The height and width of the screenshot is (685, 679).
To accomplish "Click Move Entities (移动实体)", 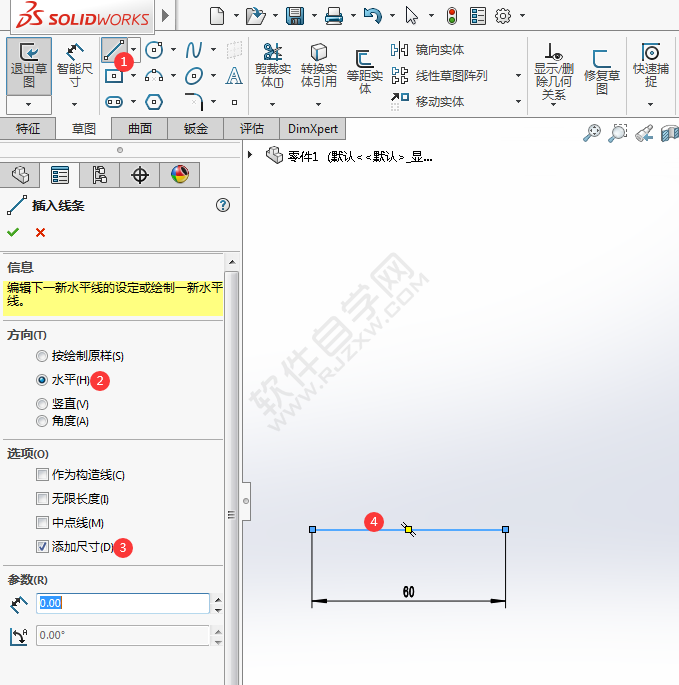I will (x=427, y=101).
